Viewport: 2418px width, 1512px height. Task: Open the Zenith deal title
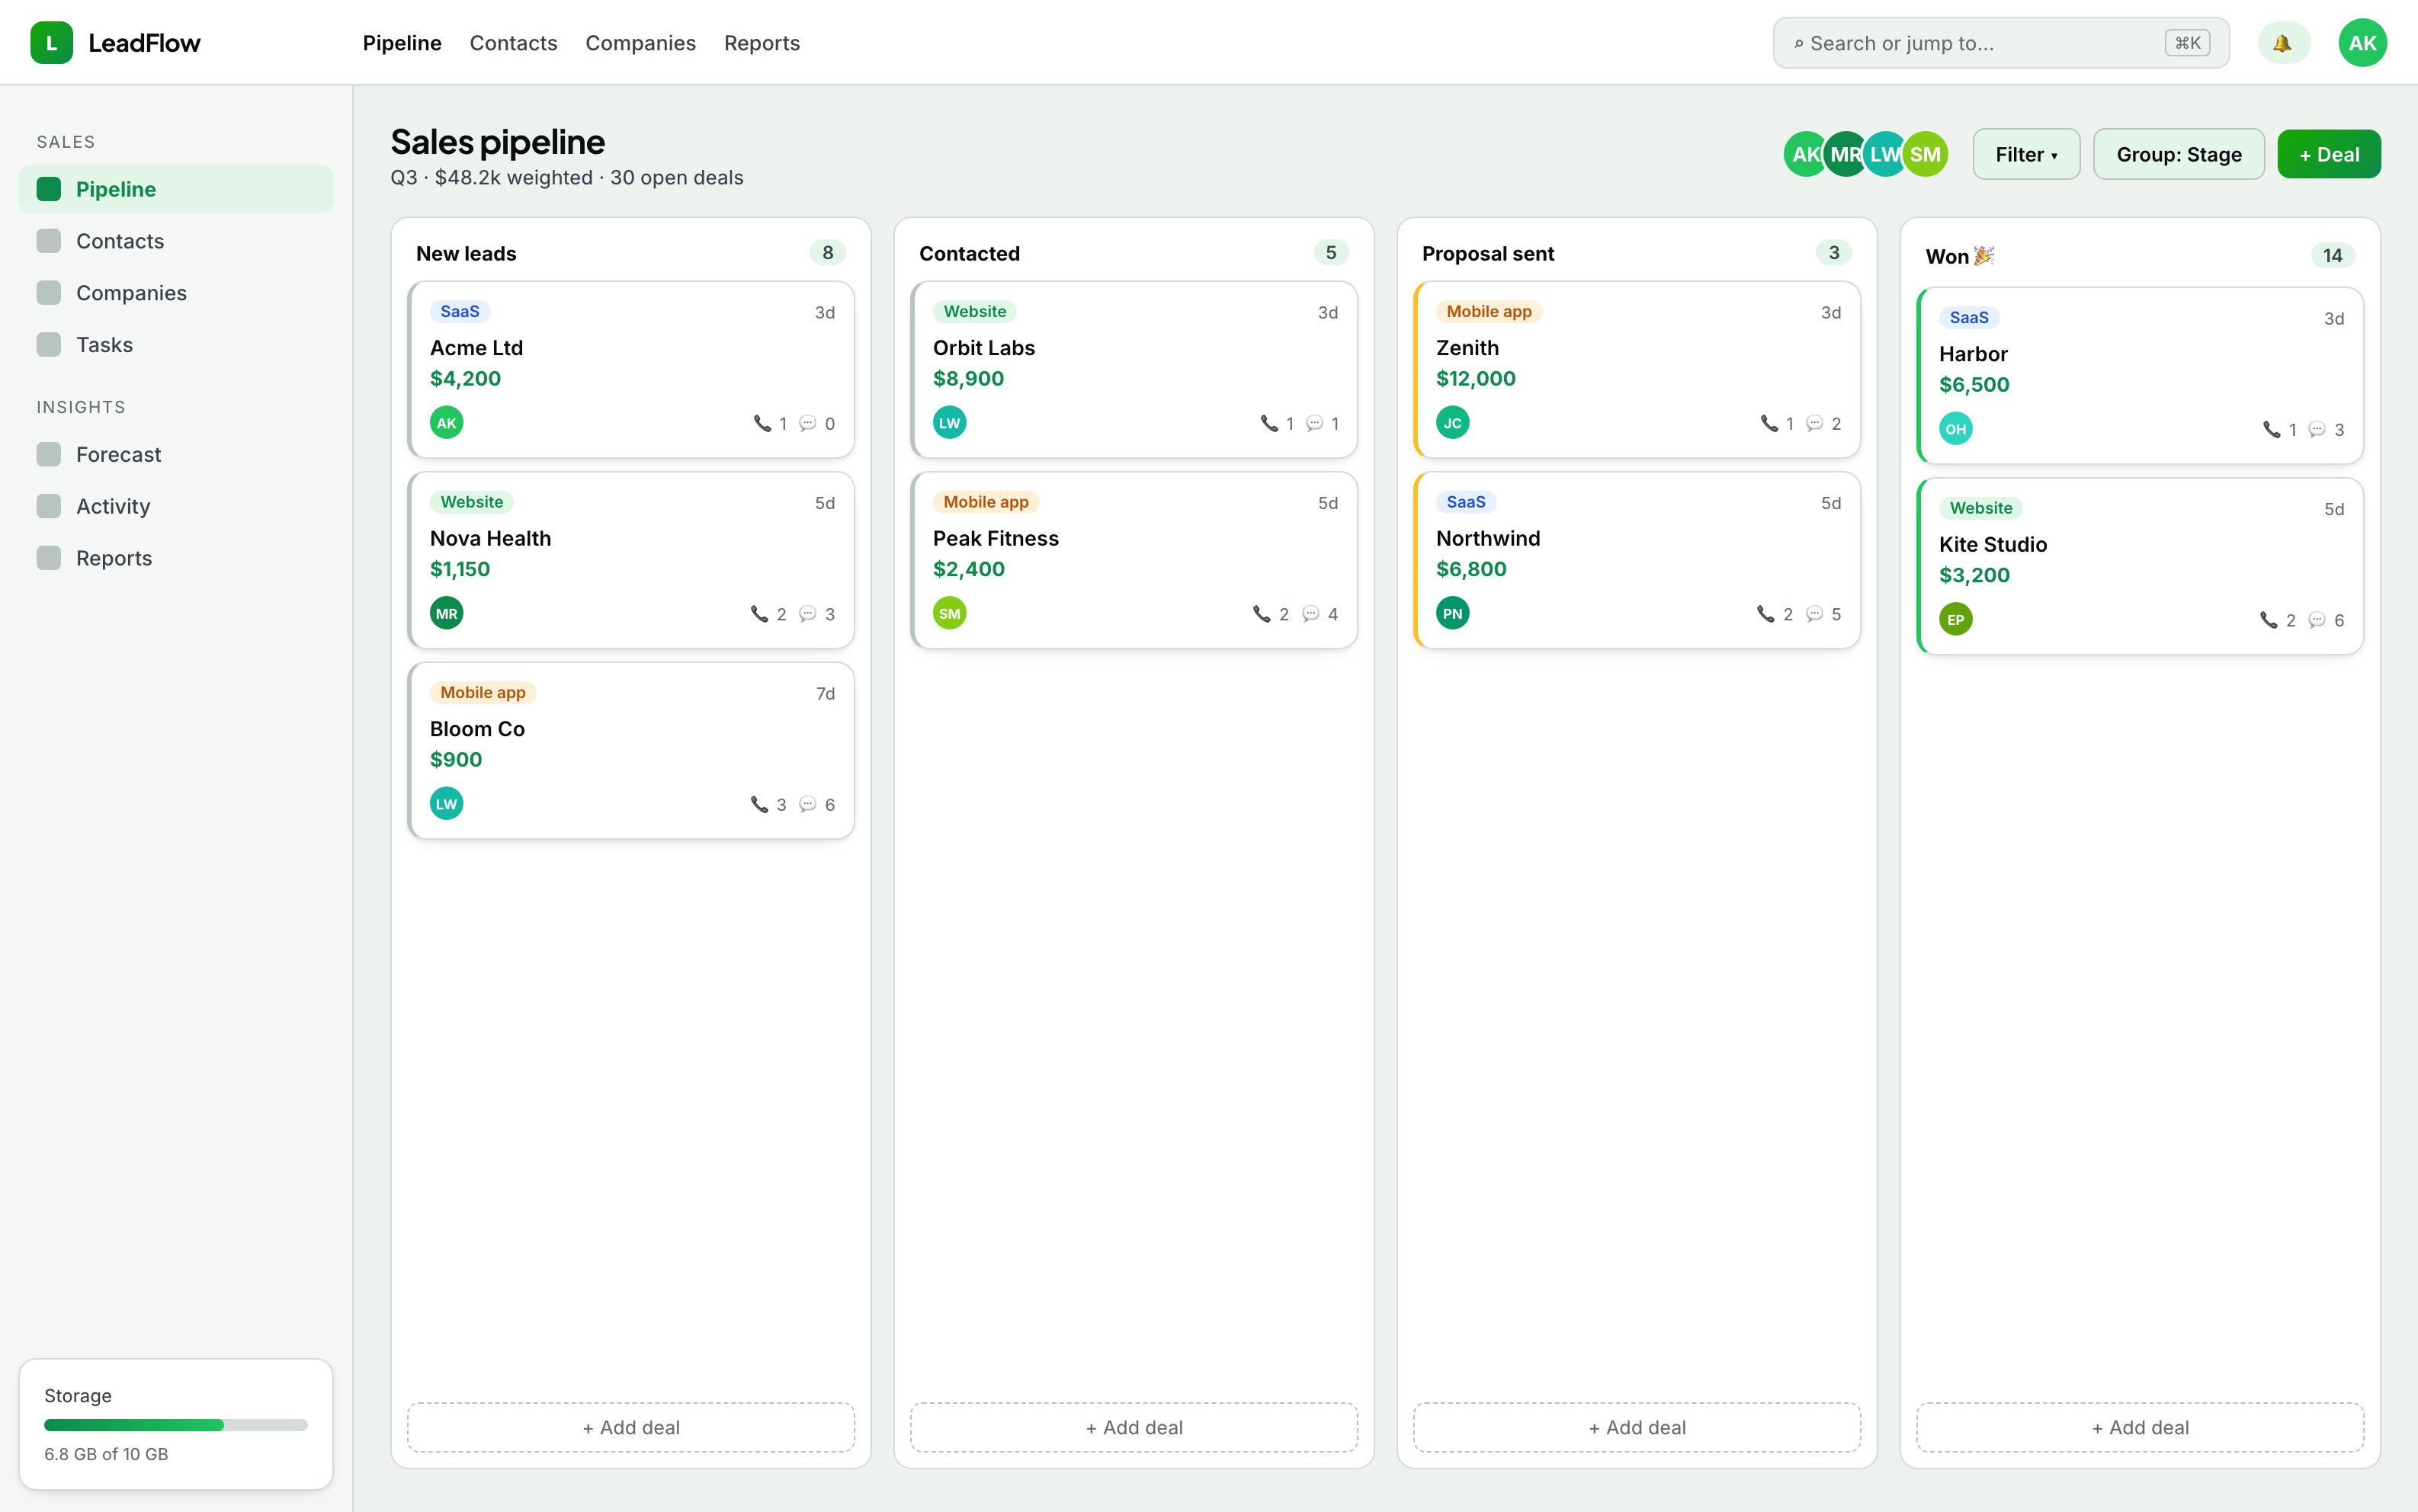pos(1467,348)
